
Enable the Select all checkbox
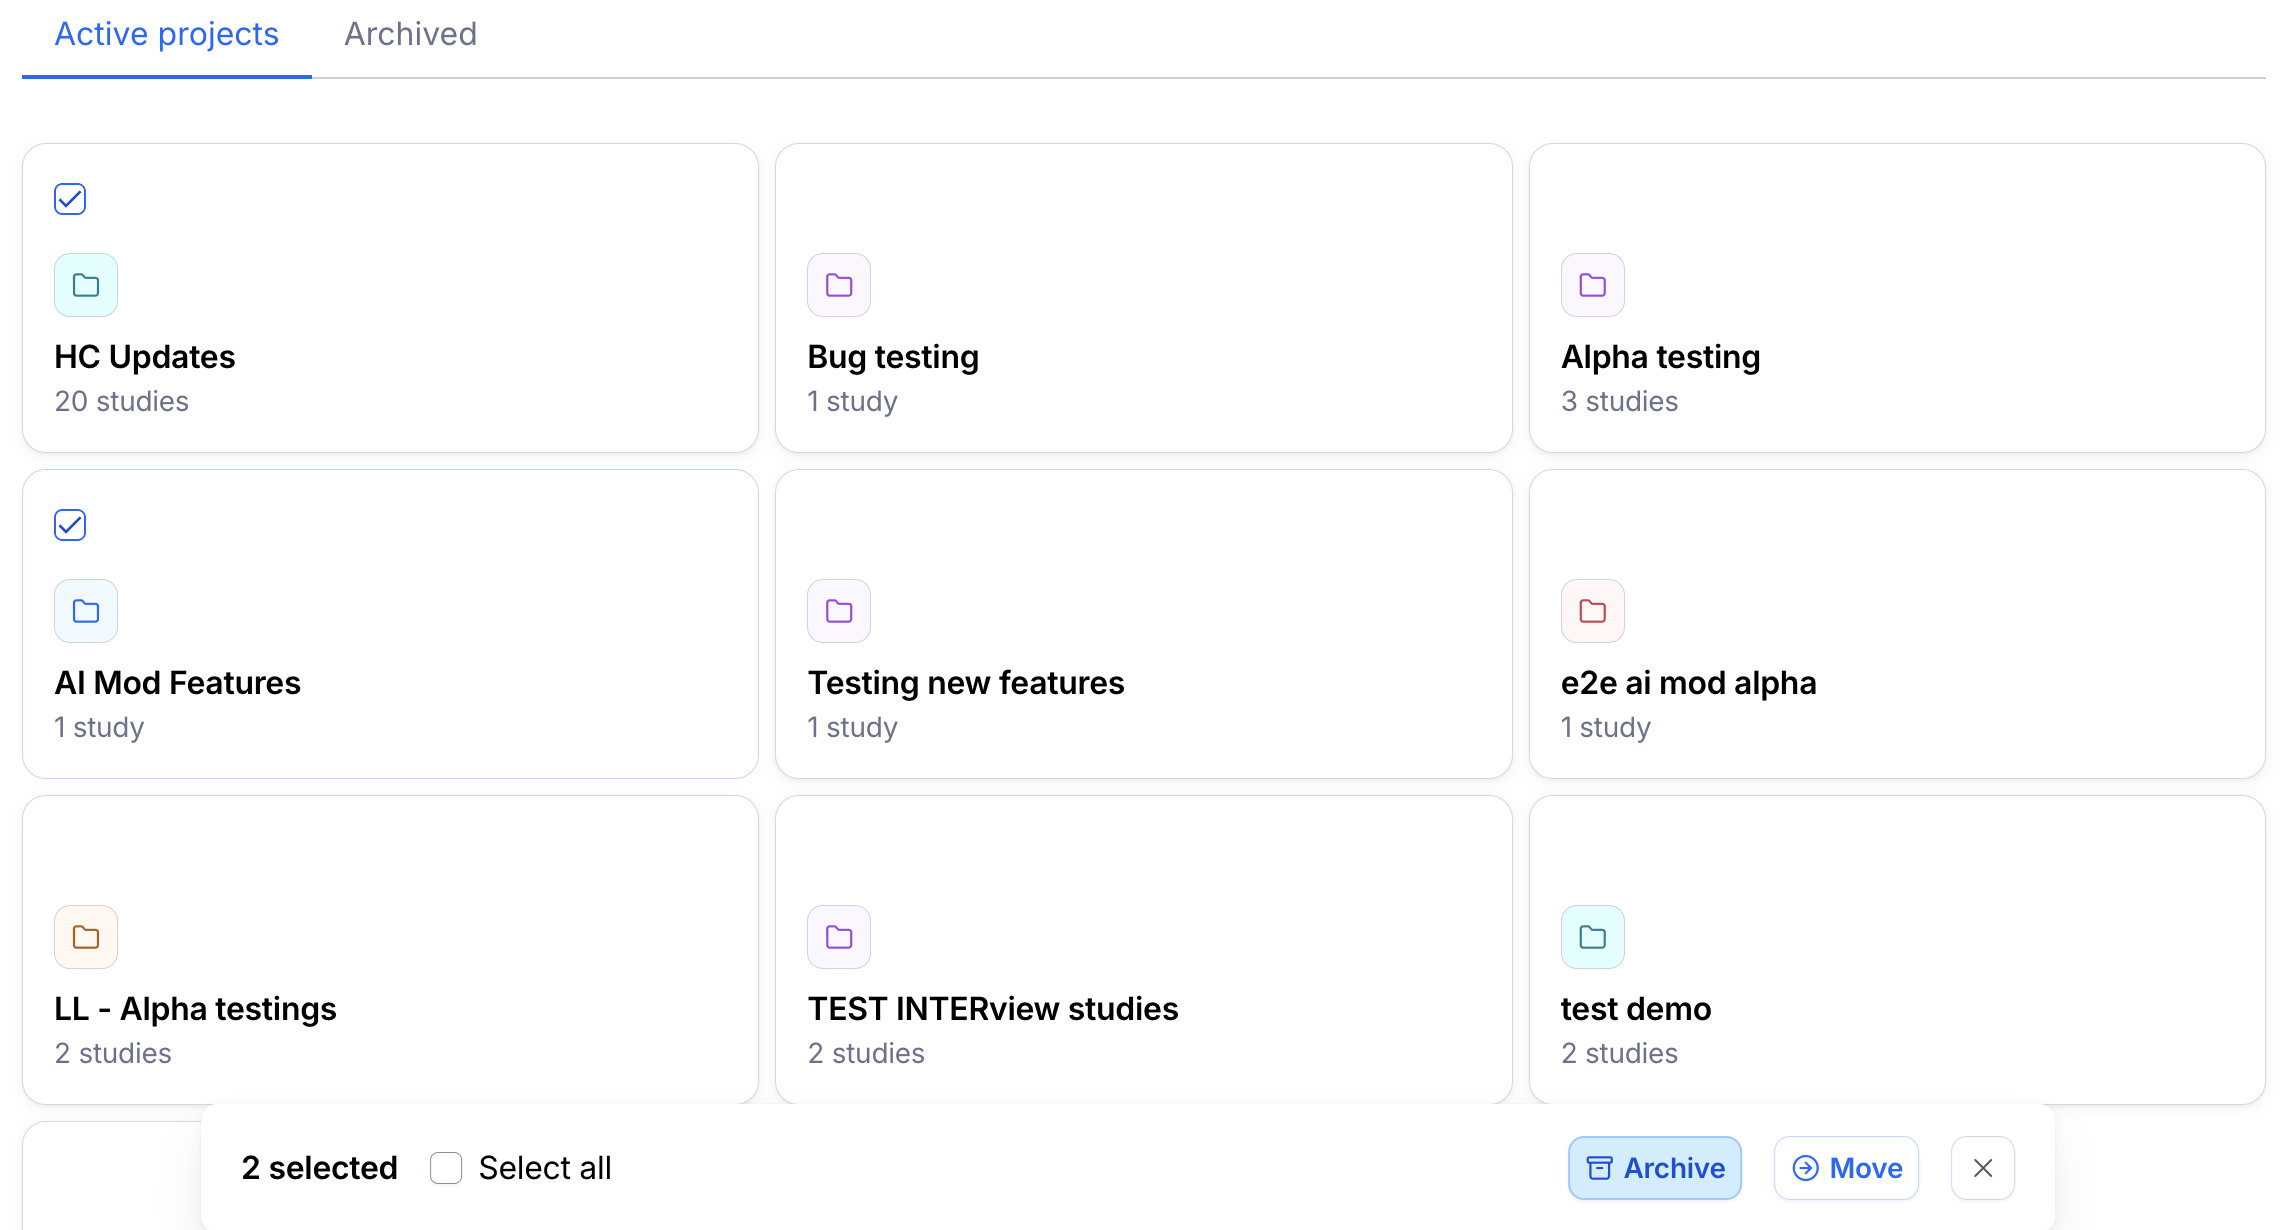(x=446, y=1168)
